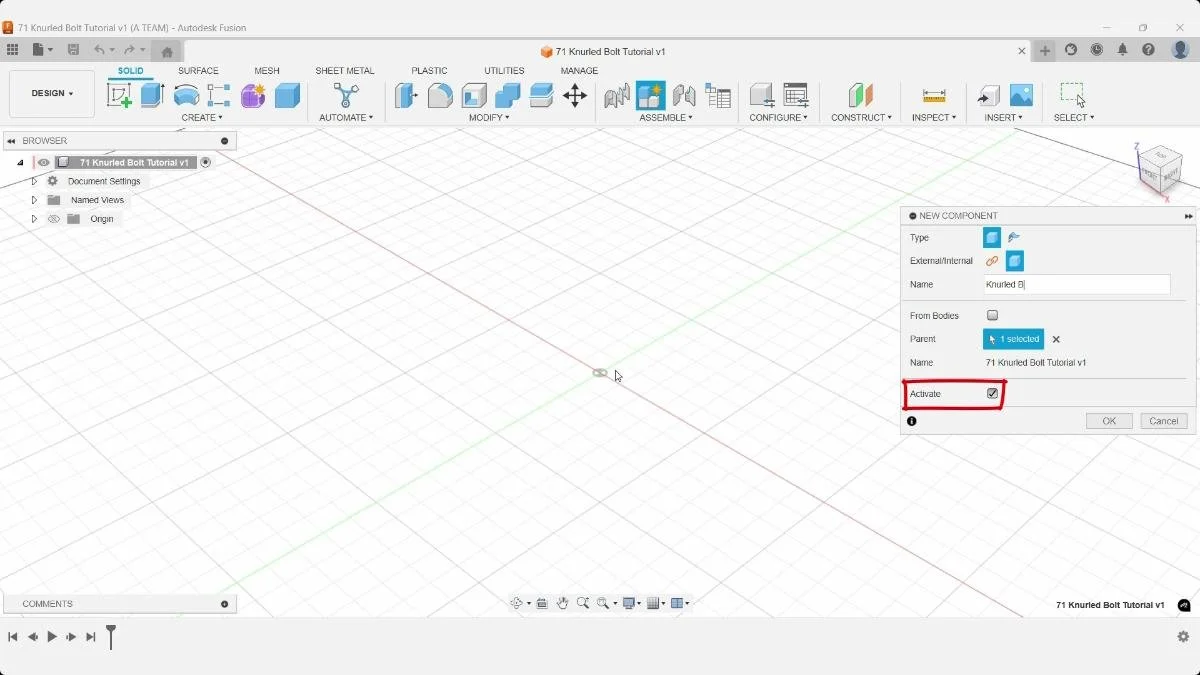Select the Shell tool
This screenshot has height=675, width=1200.
[x=474, y=95]
